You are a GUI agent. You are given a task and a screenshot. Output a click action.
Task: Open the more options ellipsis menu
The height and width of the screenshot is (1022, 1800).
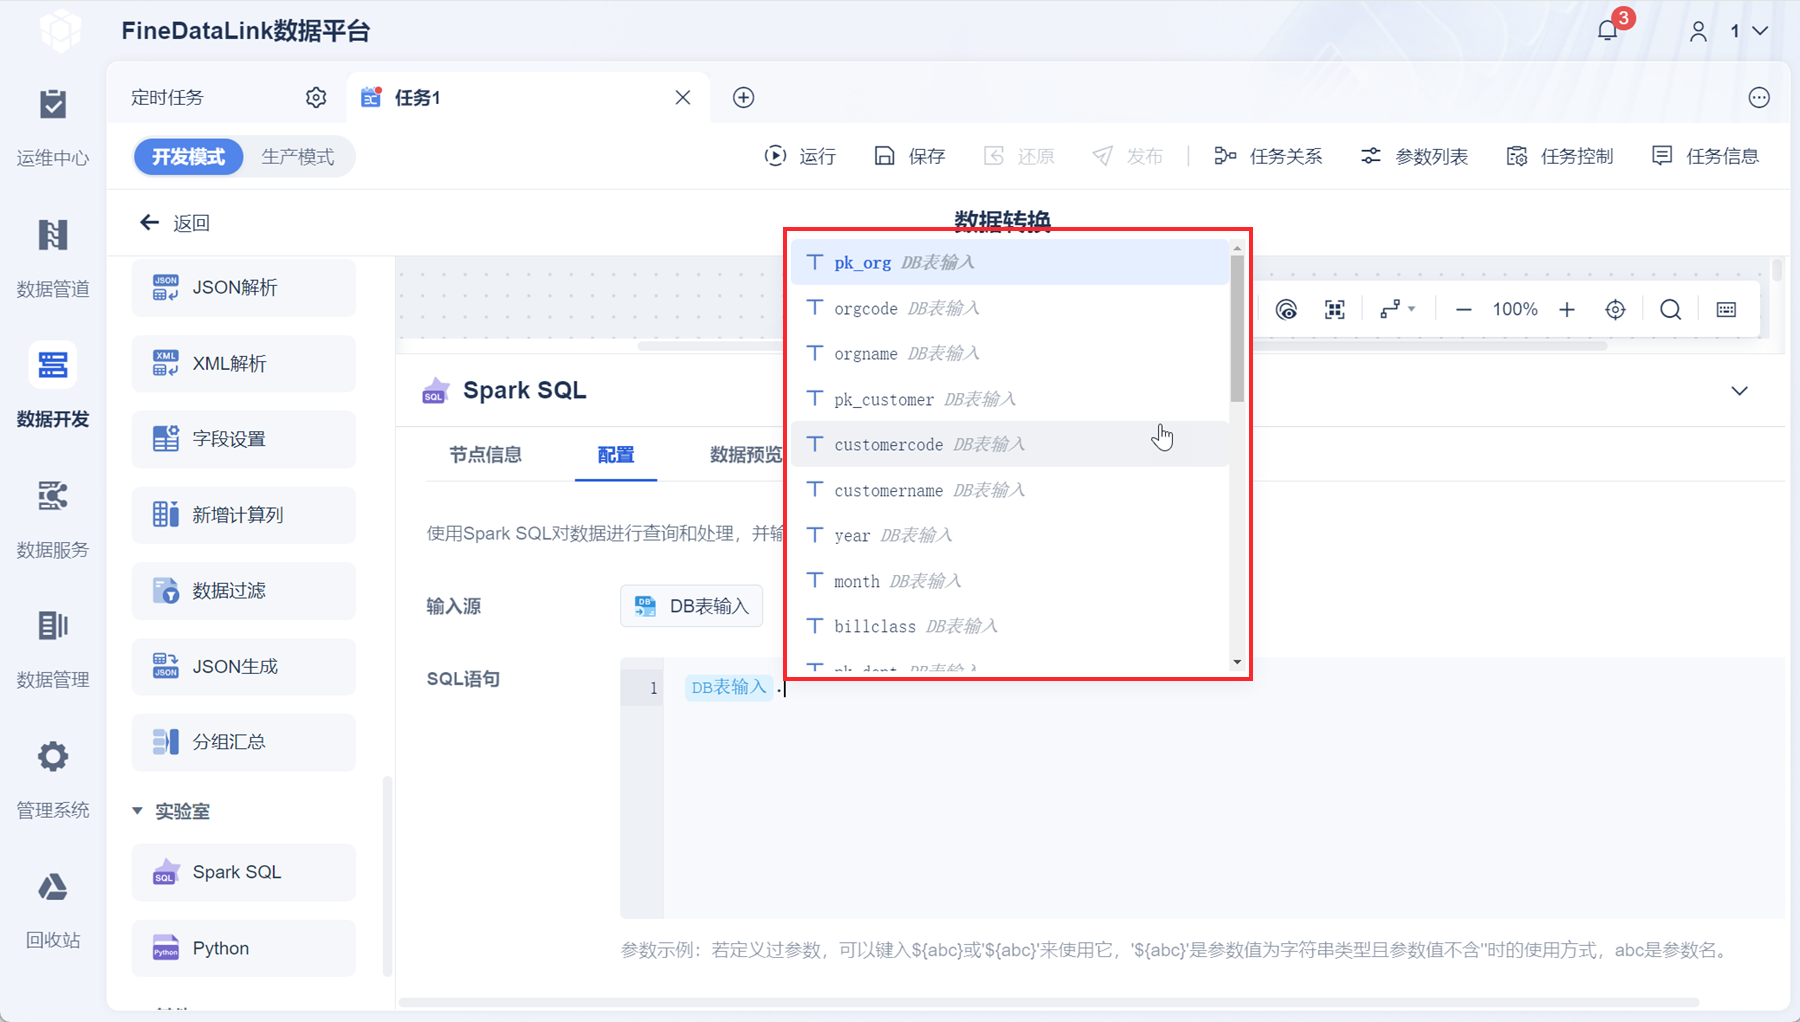[1759, 97]
